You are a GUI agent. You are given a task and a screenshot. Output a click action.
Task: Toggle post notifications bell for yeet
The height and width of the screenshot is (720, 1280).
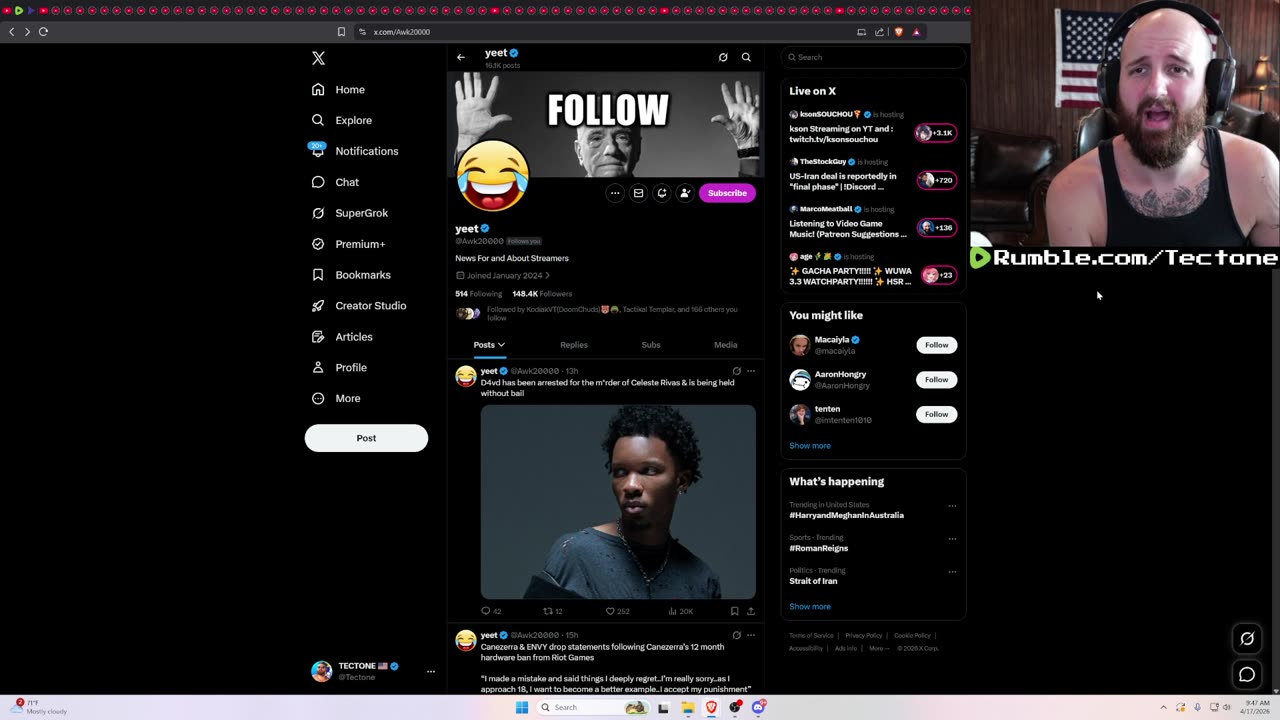661,193
